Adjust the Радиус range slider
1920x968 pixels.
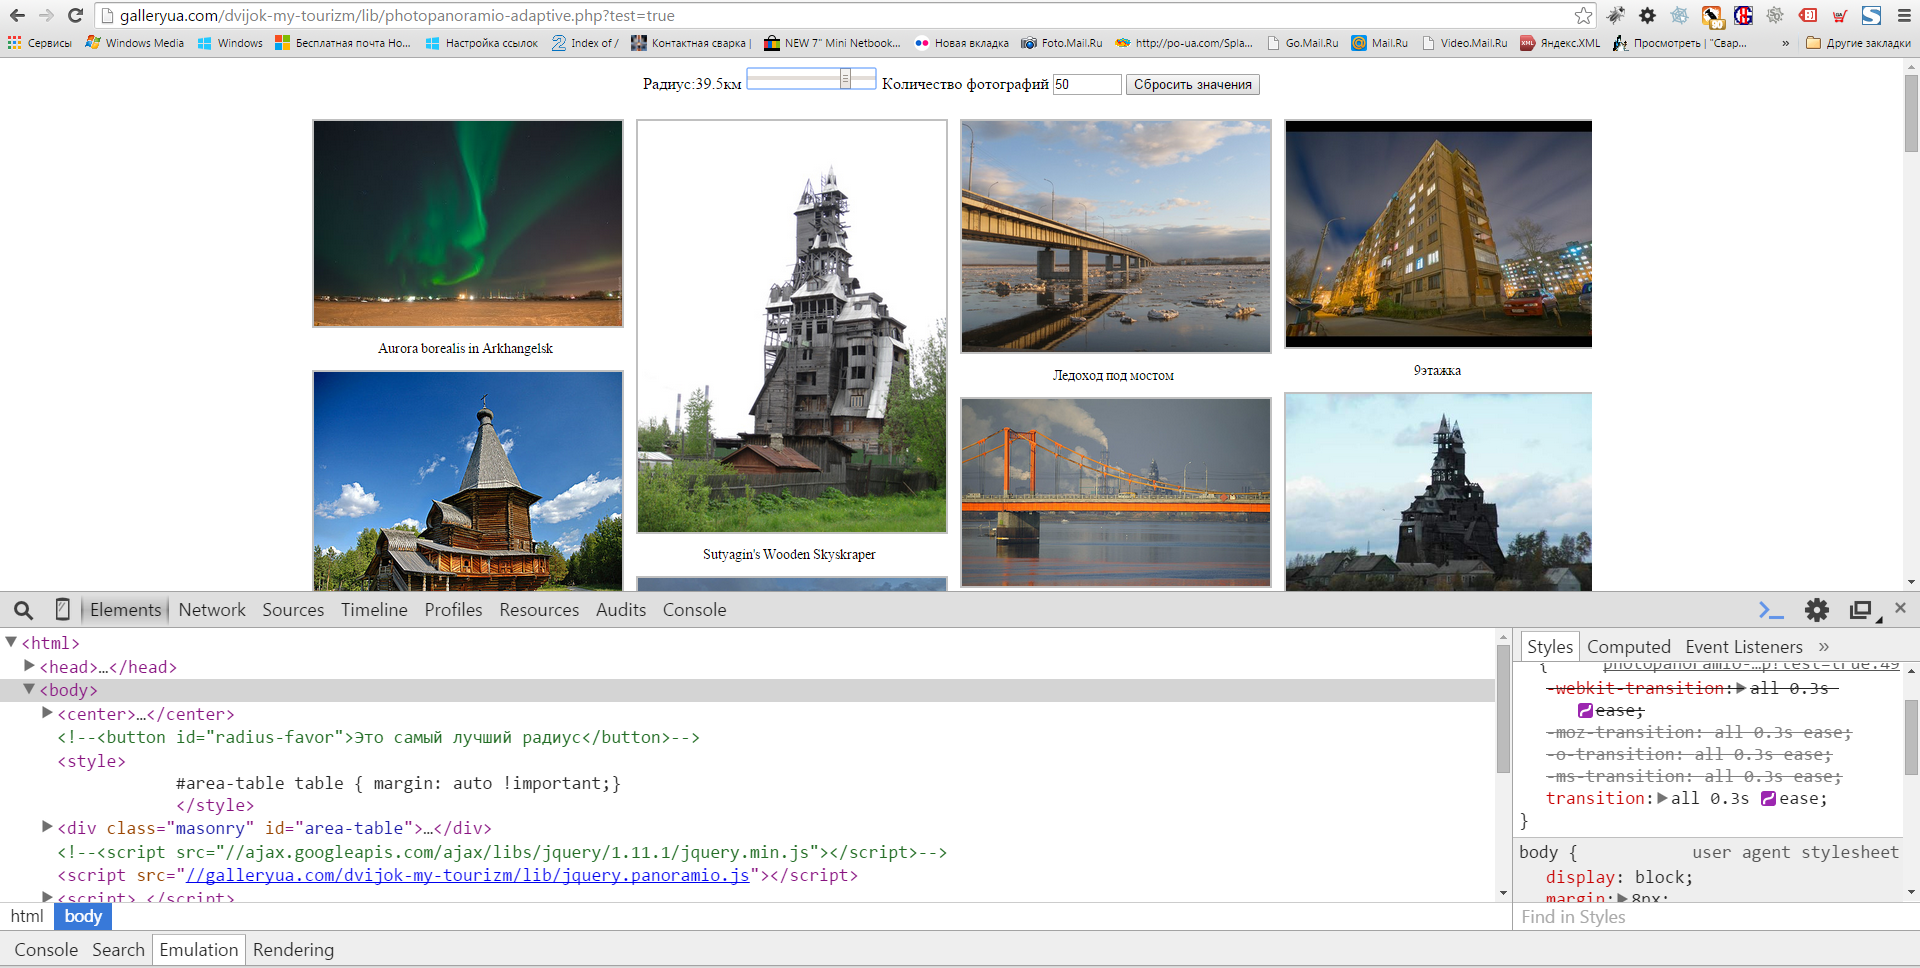coord(811,79)
